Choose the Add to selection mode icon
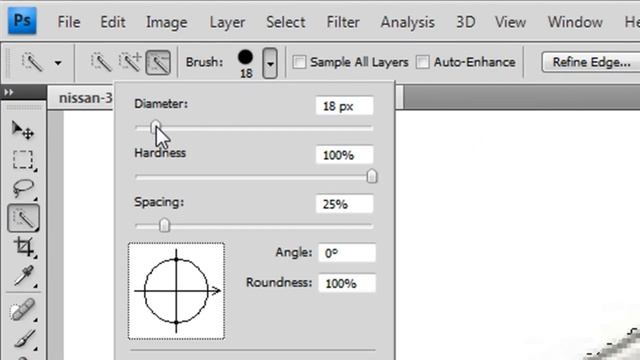This screenshot has height=360, width=640. click(129, 62)
